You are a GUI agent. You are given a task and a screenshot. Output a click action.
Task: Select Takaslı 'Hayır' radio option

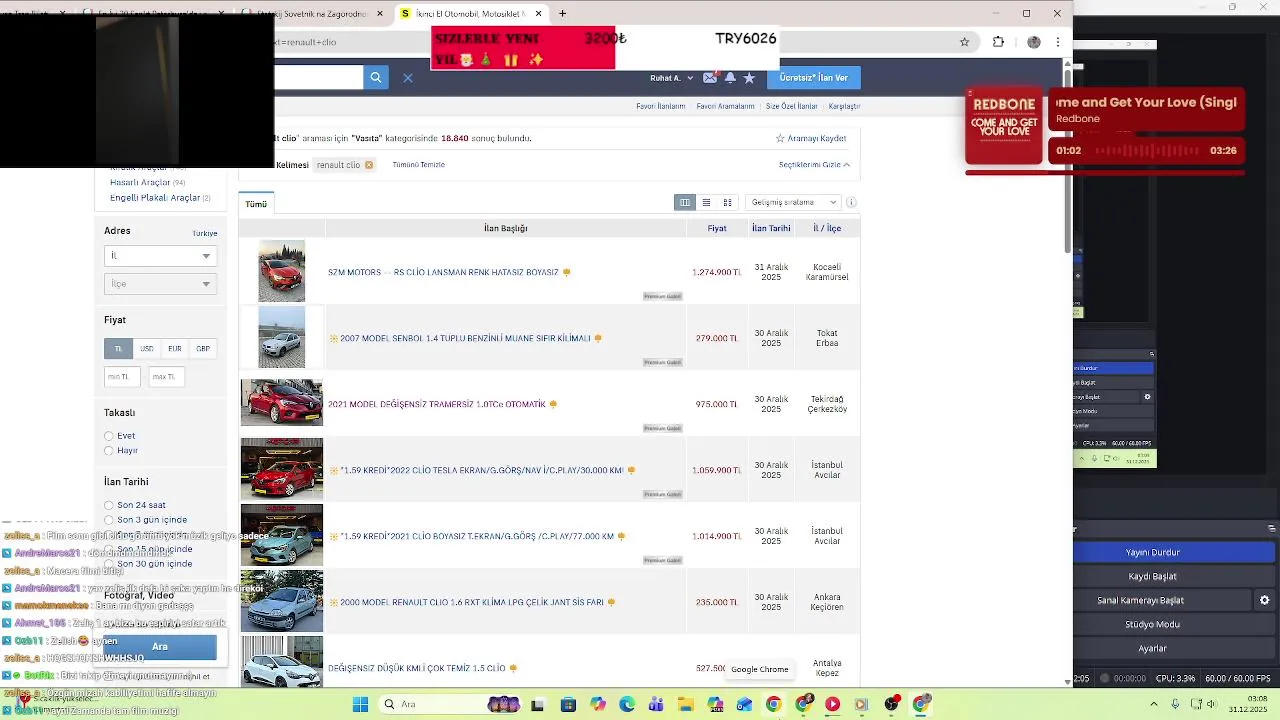(109, 451)
